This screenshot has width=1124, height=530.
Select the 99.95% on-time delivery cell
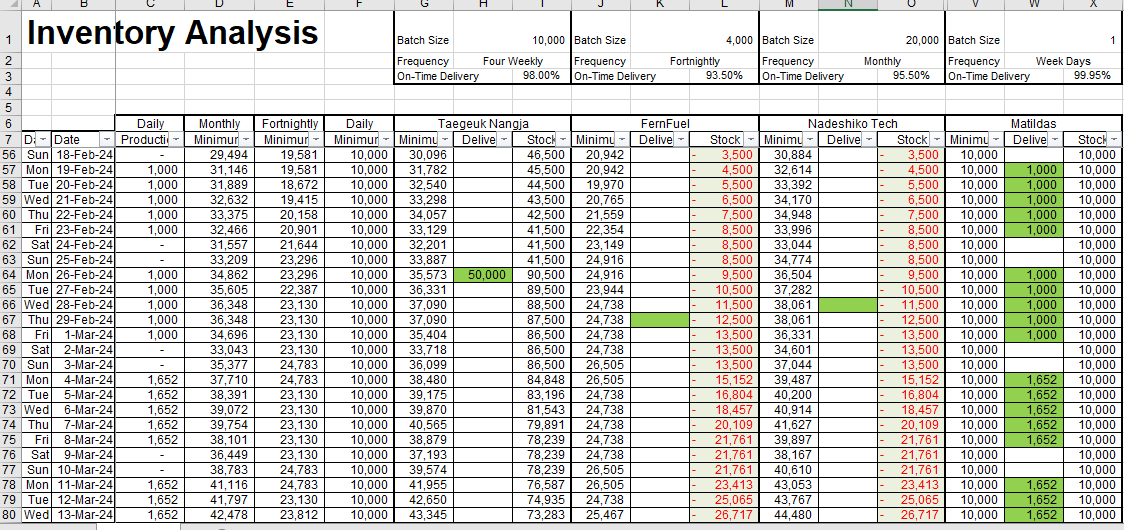pyautogui.click(x=1092, y=75)
